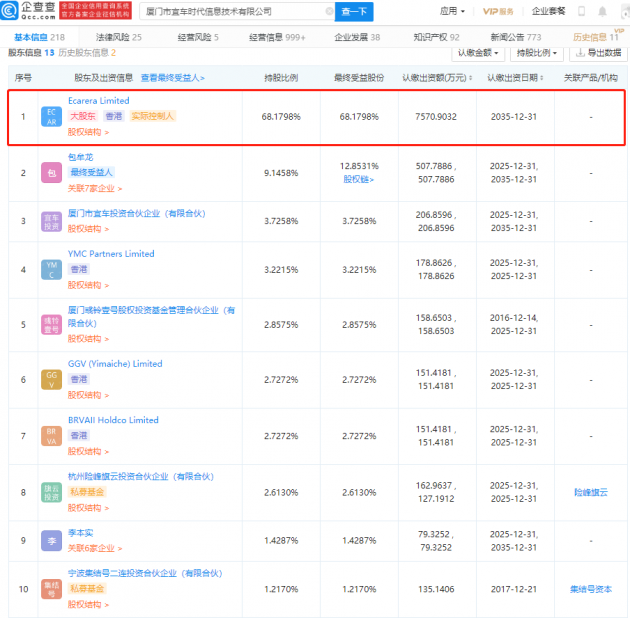
Task: Click the Qcc 企查查 logo
Action: [28, 11]
